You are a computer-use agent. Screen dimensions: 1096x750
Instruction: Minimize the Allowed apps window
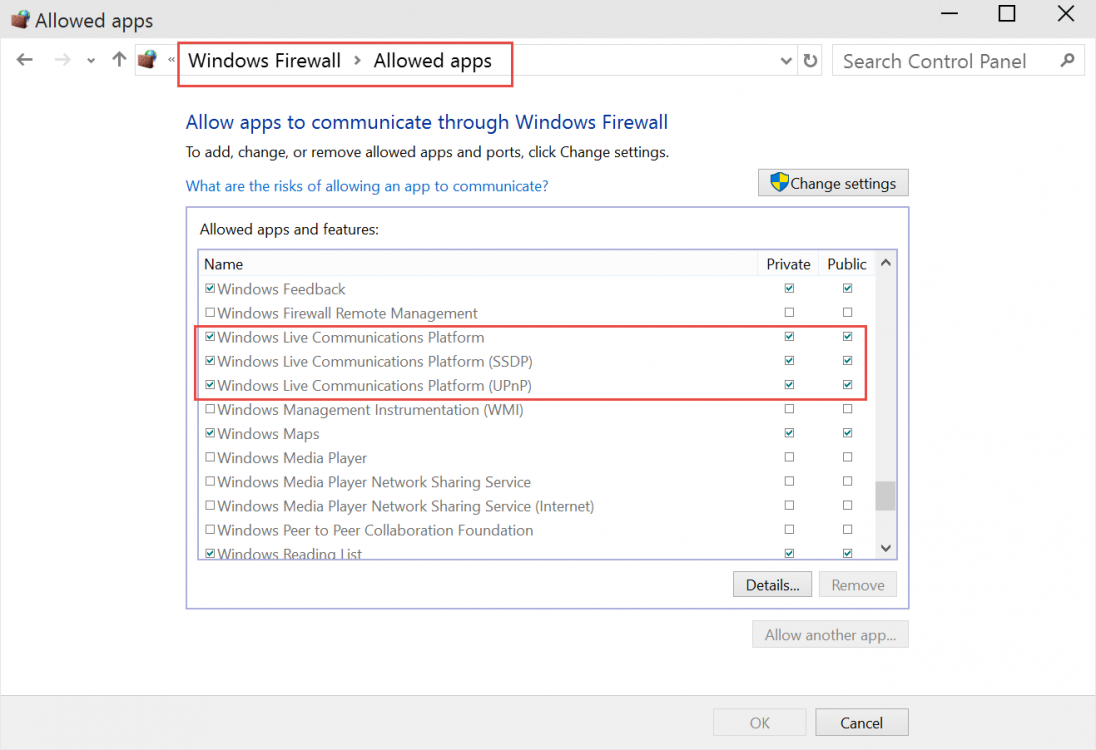pyautogui.click(x=949, y=13)
